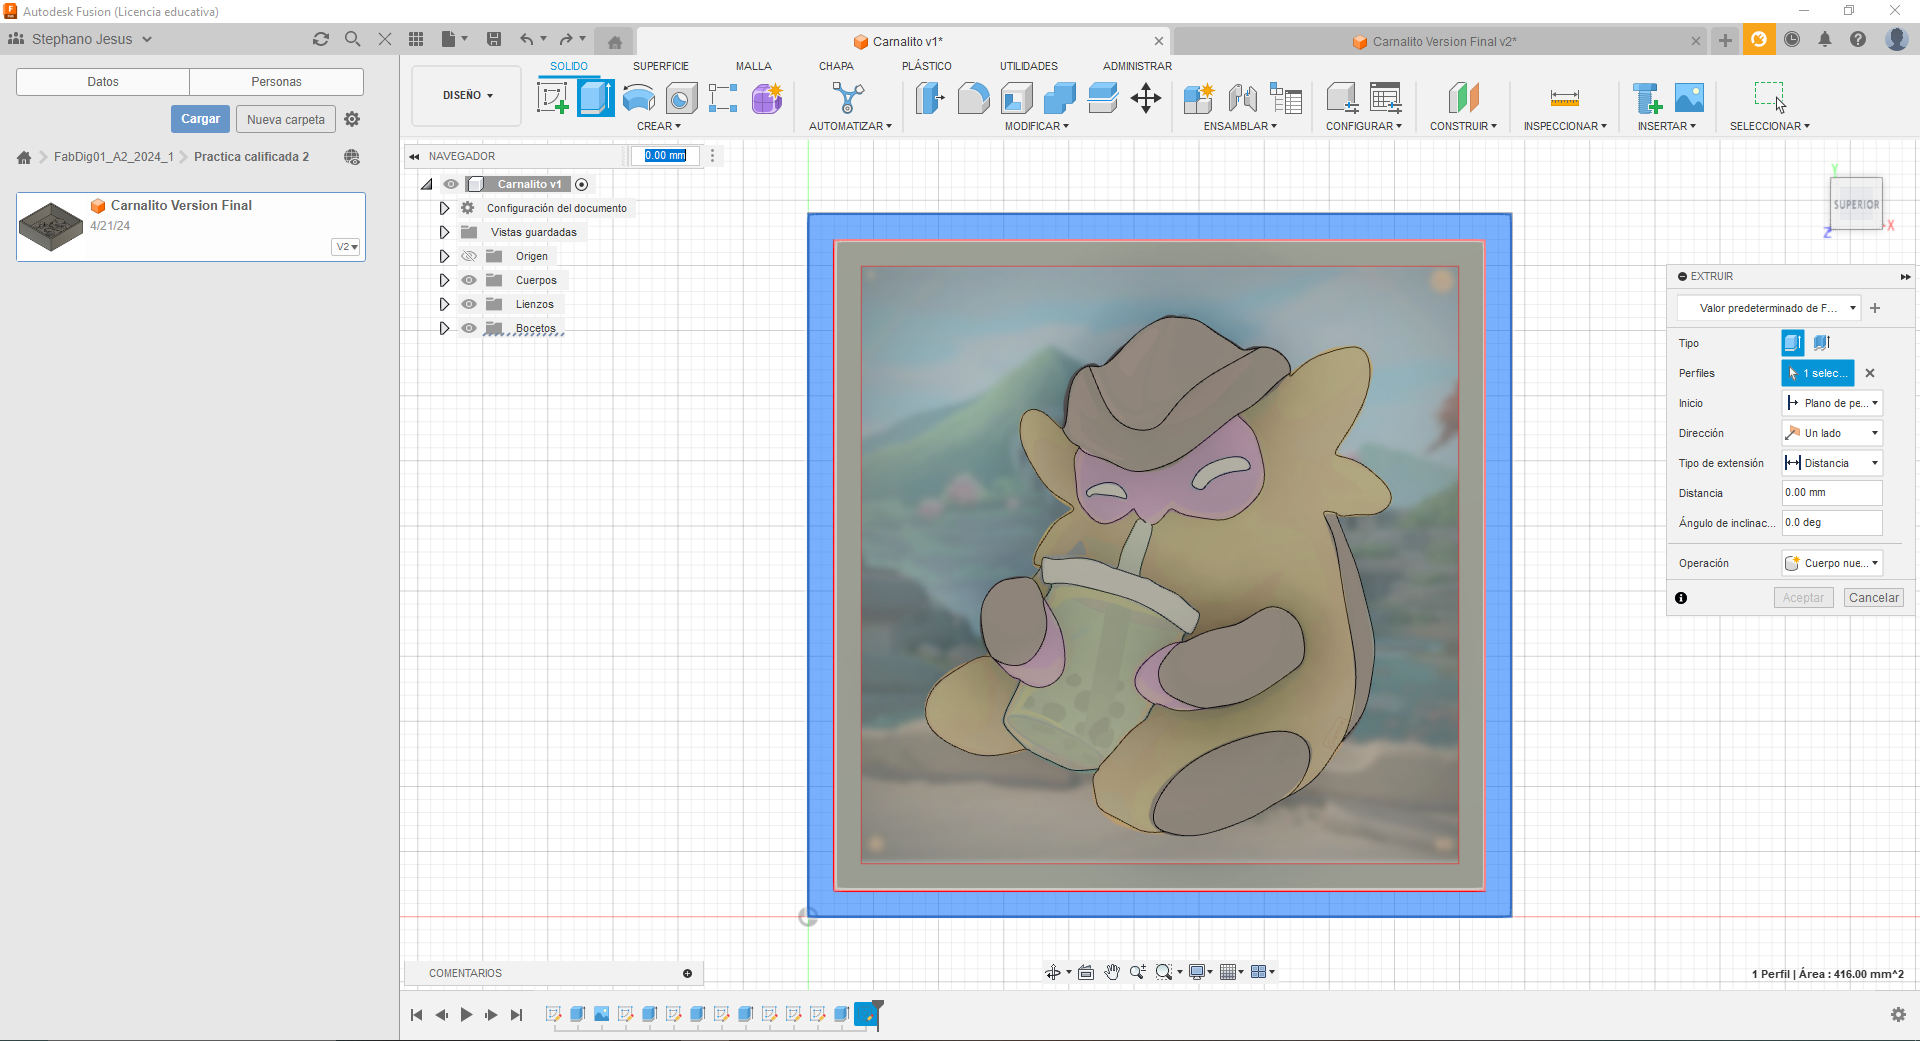
Task: Open the Measure tool
Action: point(1565,98)
